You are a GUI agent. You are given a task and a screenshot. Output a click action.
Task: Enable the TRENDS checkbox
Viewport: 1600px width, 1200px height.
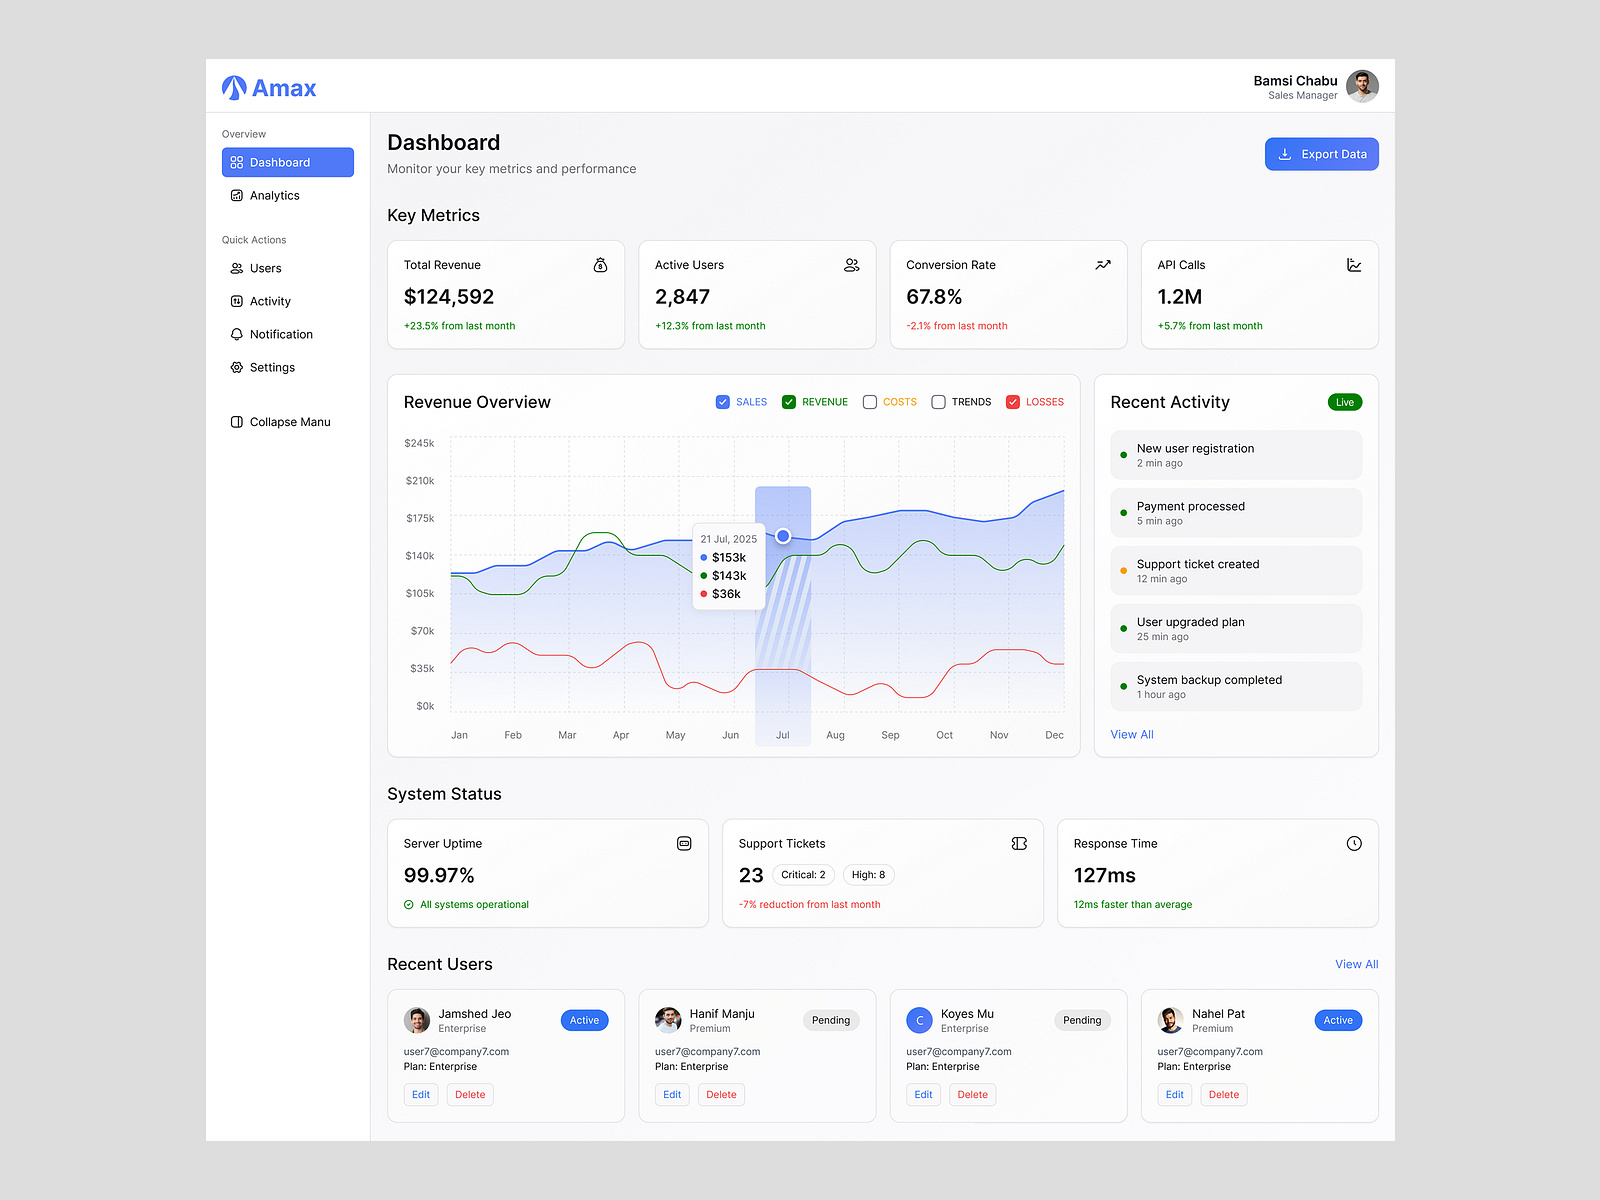938,401
